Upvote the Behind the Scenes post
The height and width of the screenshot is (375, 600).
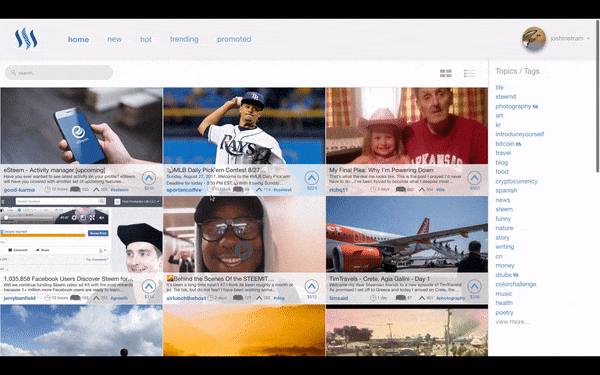coord(311,286)
